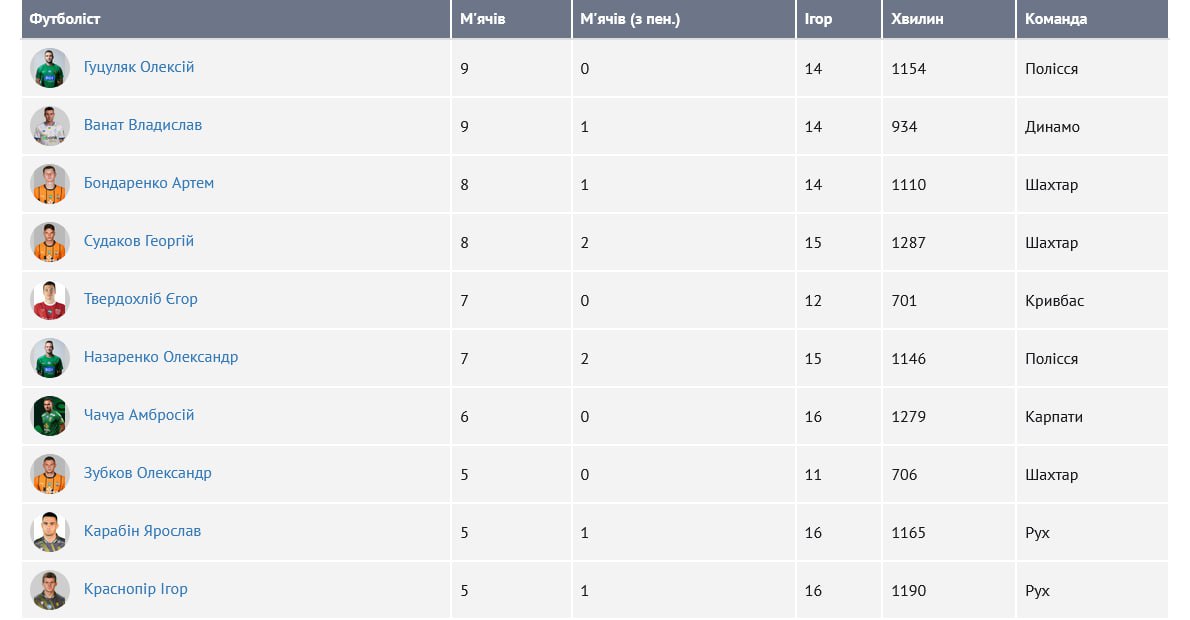Image resolution: width=1190 pixels, height=620 pixels.
Task: Sort table by М'ячів column header
Action: [x=483, y=19]
